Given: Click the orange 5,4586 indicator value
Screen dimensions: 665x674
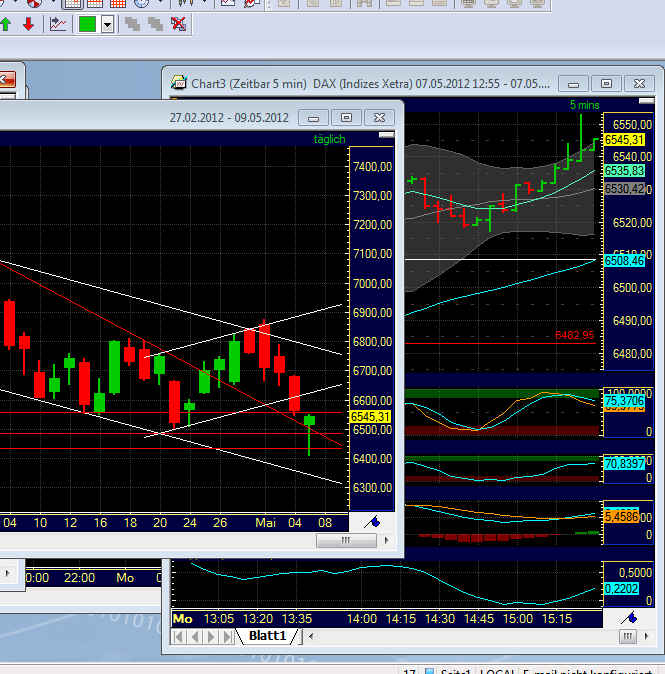Looking at the screenshot, I should click(x=622, y=516).
